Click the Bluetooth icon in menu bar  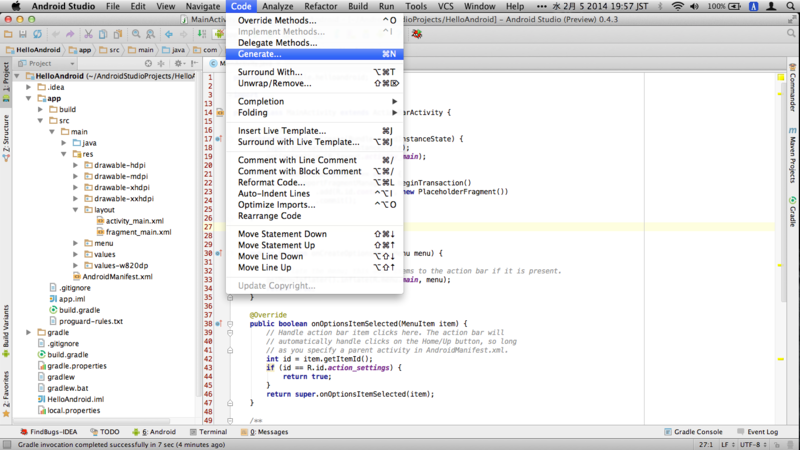660,6
